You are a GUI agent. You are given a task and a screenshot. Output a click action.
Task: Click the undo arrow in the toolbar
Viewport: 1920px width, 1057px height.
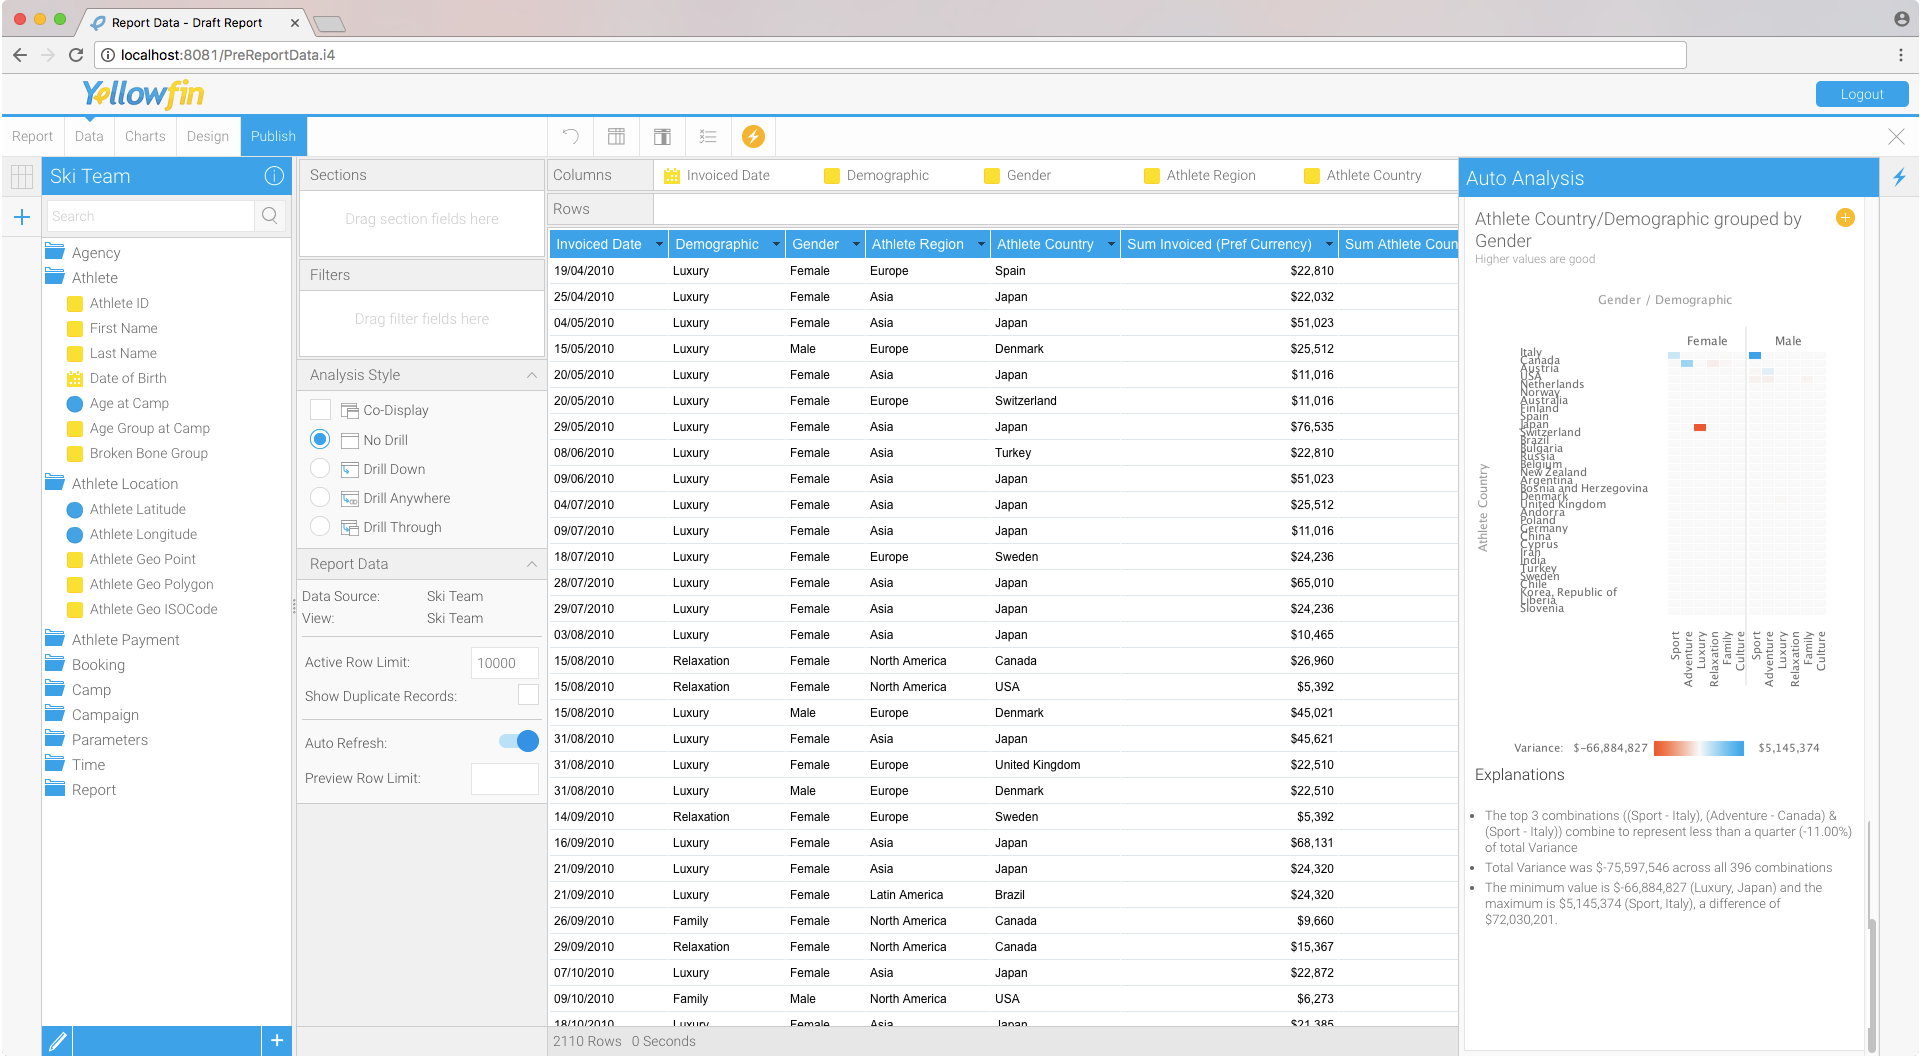(571, 136)
